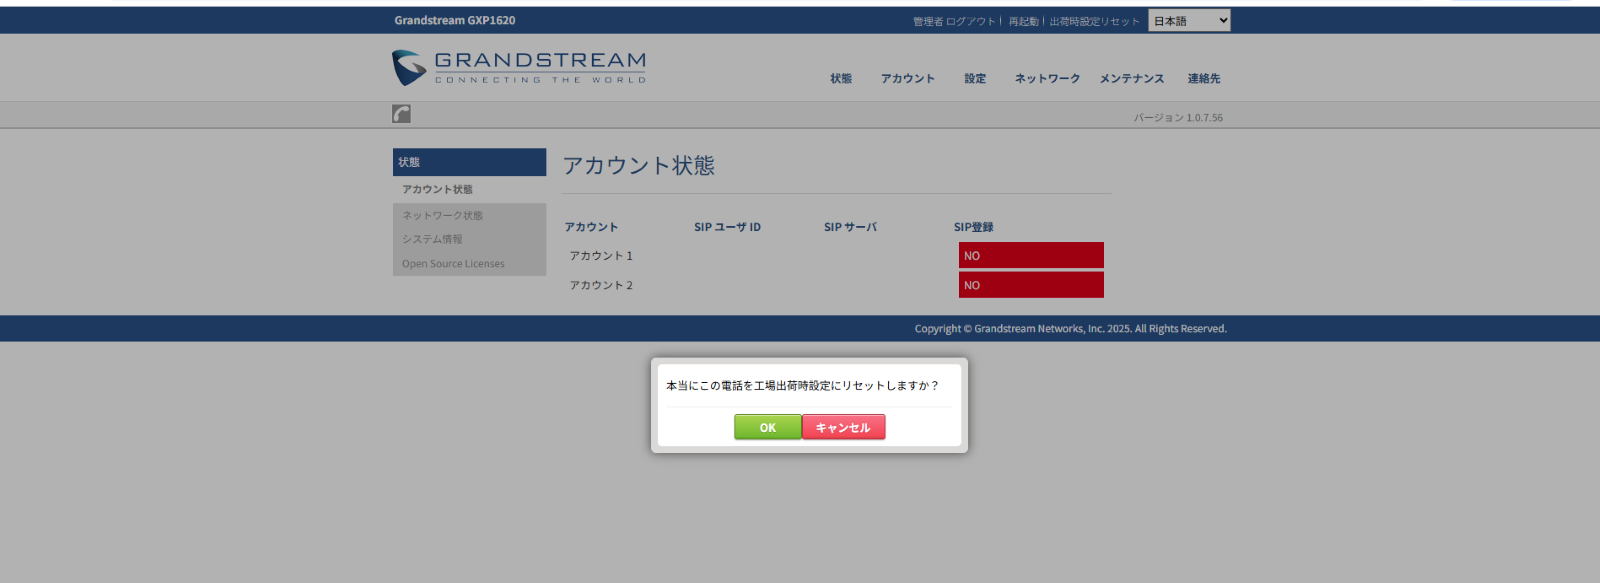Open the 状態 top menu
Viewport: 1600px width, 583px height.
pyautogui.click(x=841, y=78)
